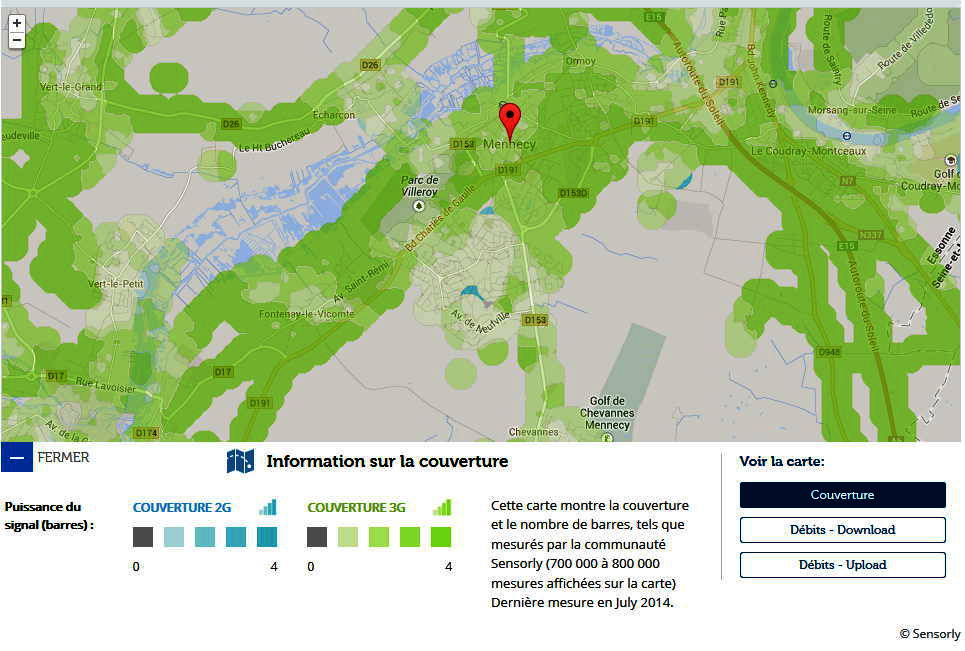Collapse the panel with the blue minus icon
Image resolution: width=965 pixels, height=651 pixels.
pyautogui.click(x=17, y=458)
